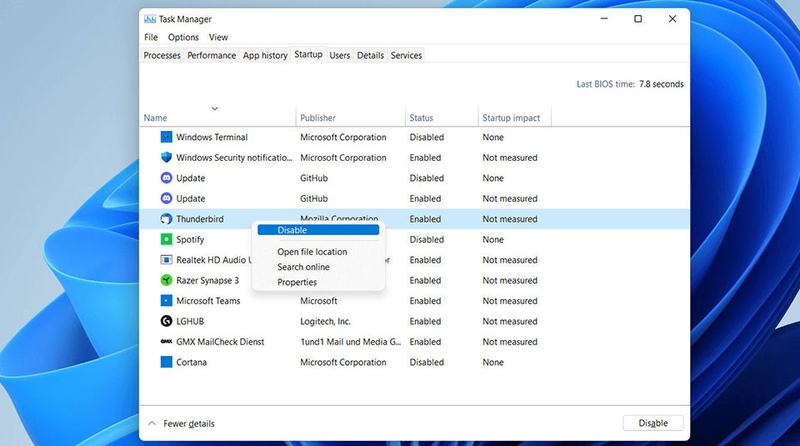Image resolution: width=800 pixels, height=446 pixels.
Task: Open the Options menu
Action: [x=183, y=37]
